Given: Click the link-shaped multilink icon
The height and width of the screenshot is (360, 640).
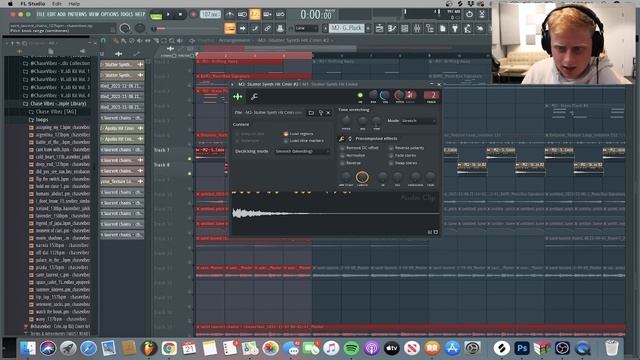Looking at the screenshot, I should (267, 28).
